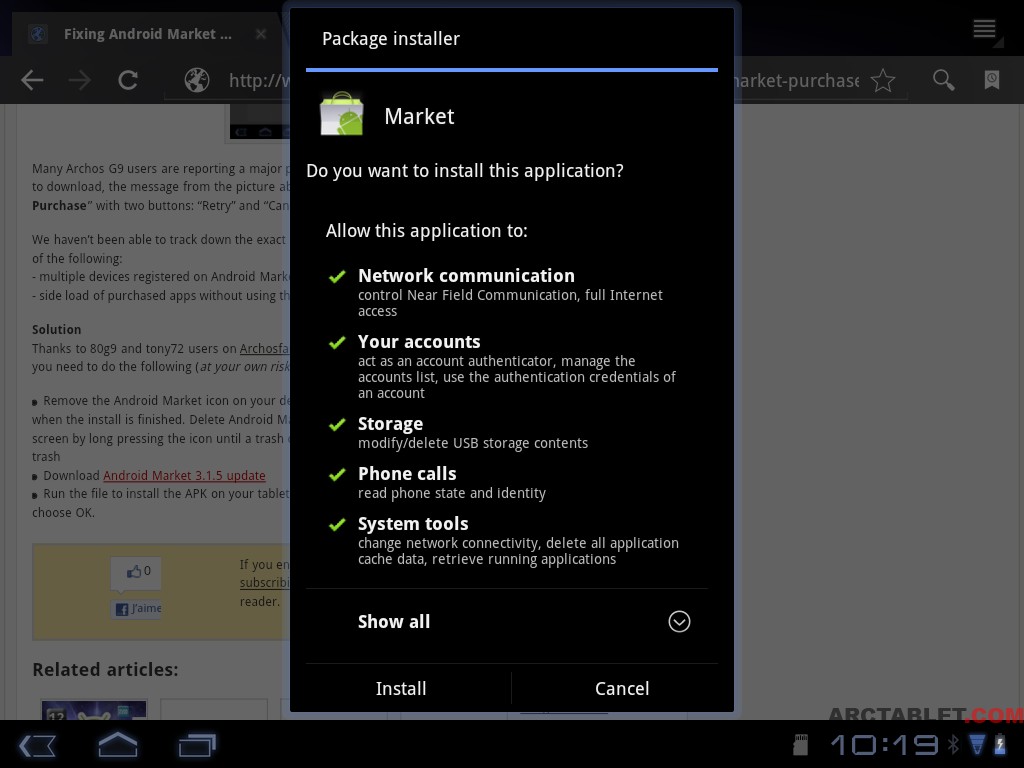Select Network communication permission heading

[466, 276]
